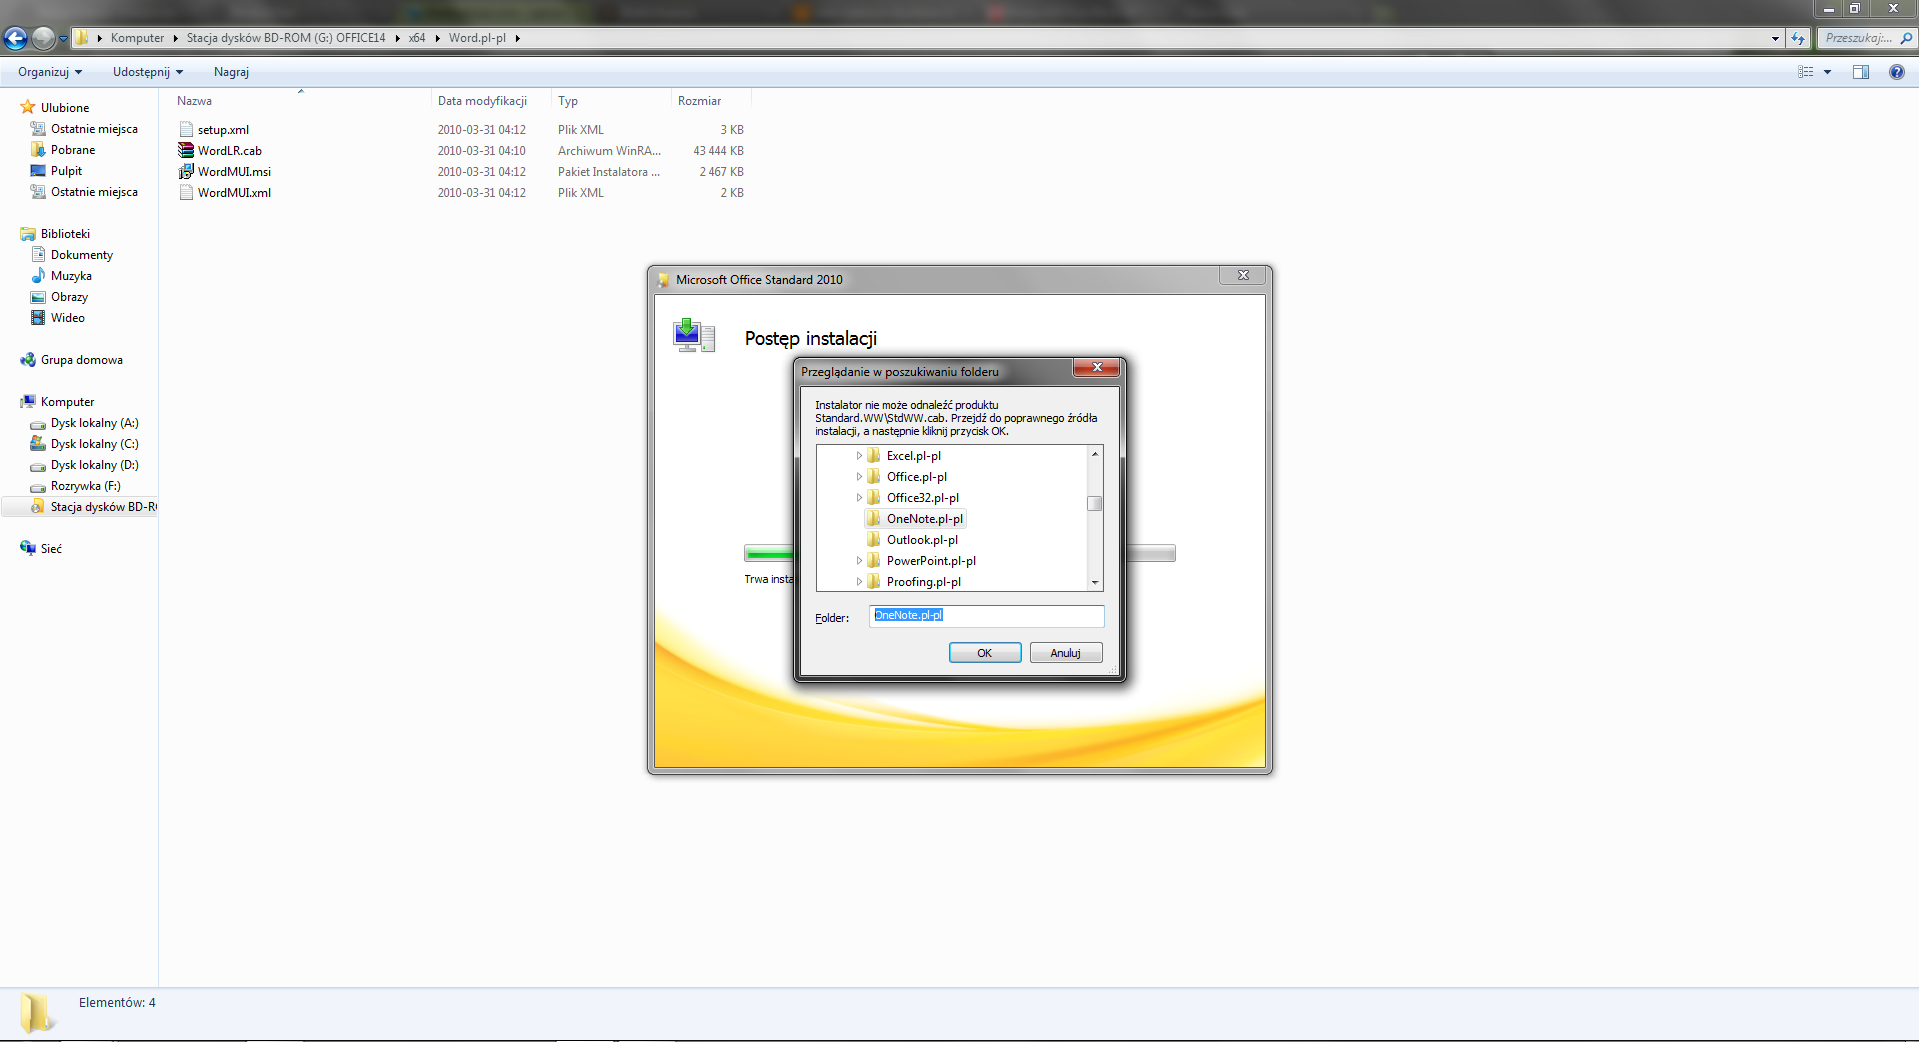Select Grupa domowa in sidebar
Viewport: 1919px width, 1042px height.
[81, 360]
